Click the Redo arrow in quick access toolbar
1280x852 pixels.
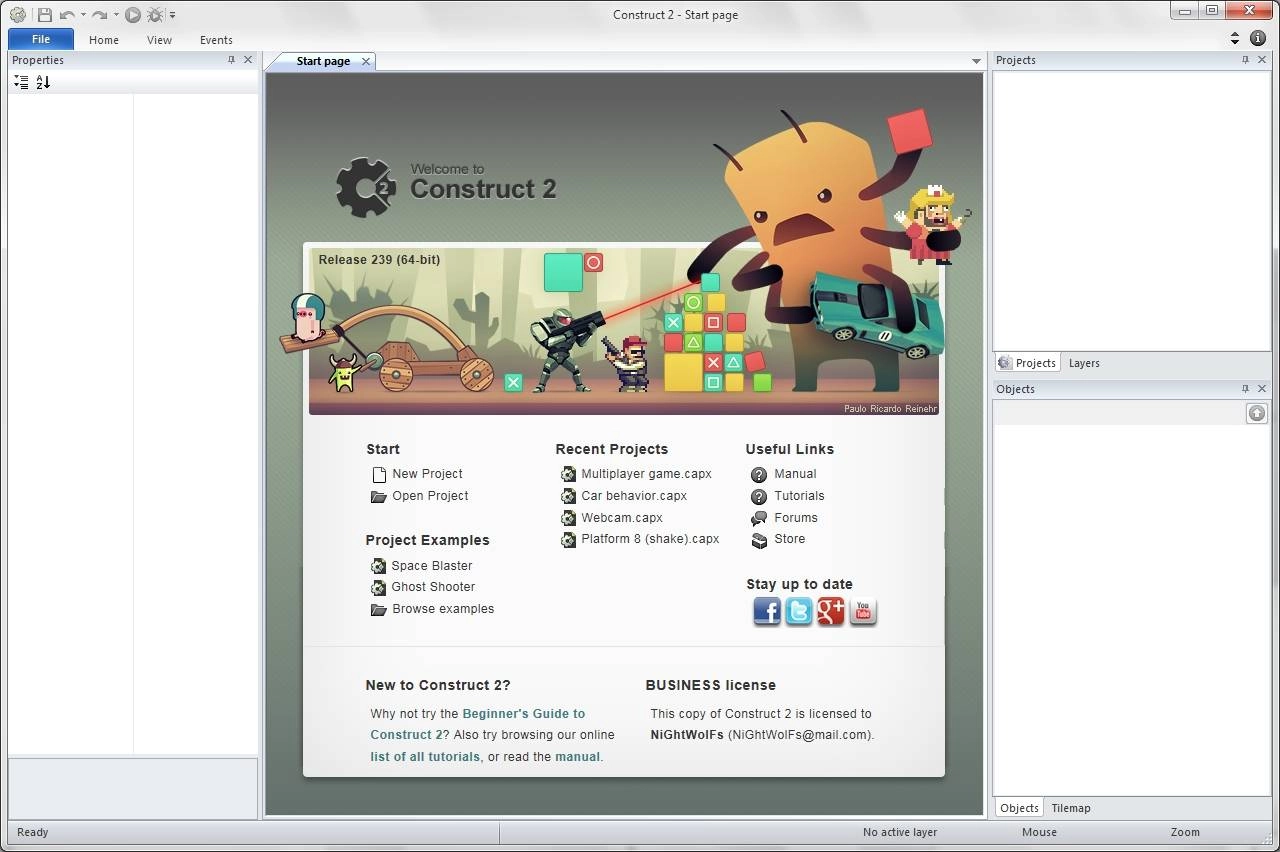click(99, 15)
